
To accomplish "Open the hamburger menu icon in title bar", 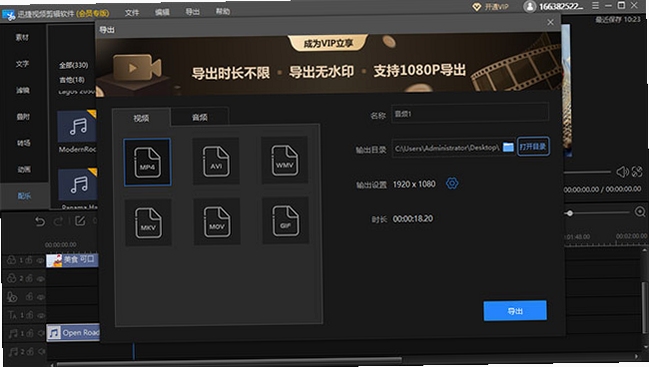I will [x=595, y=5].
